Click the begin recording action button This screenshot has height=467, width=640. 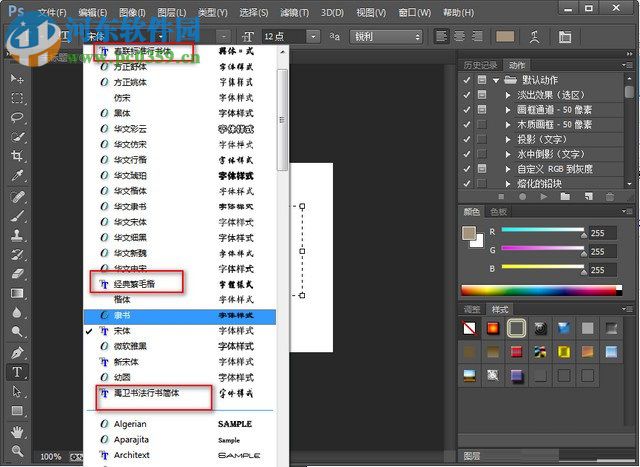pos(522,197)
